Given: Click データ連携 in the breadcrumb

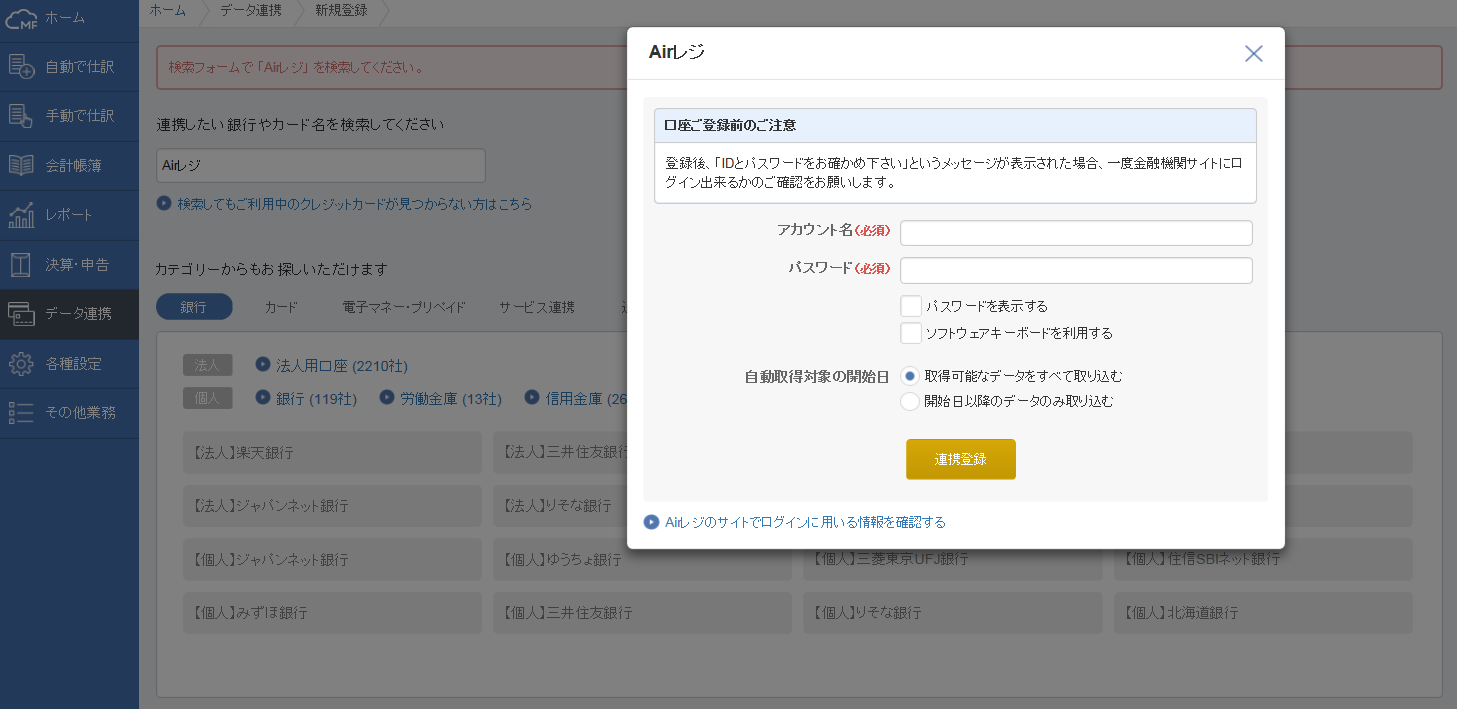Looking at the screenshot, I should point(251,9).
